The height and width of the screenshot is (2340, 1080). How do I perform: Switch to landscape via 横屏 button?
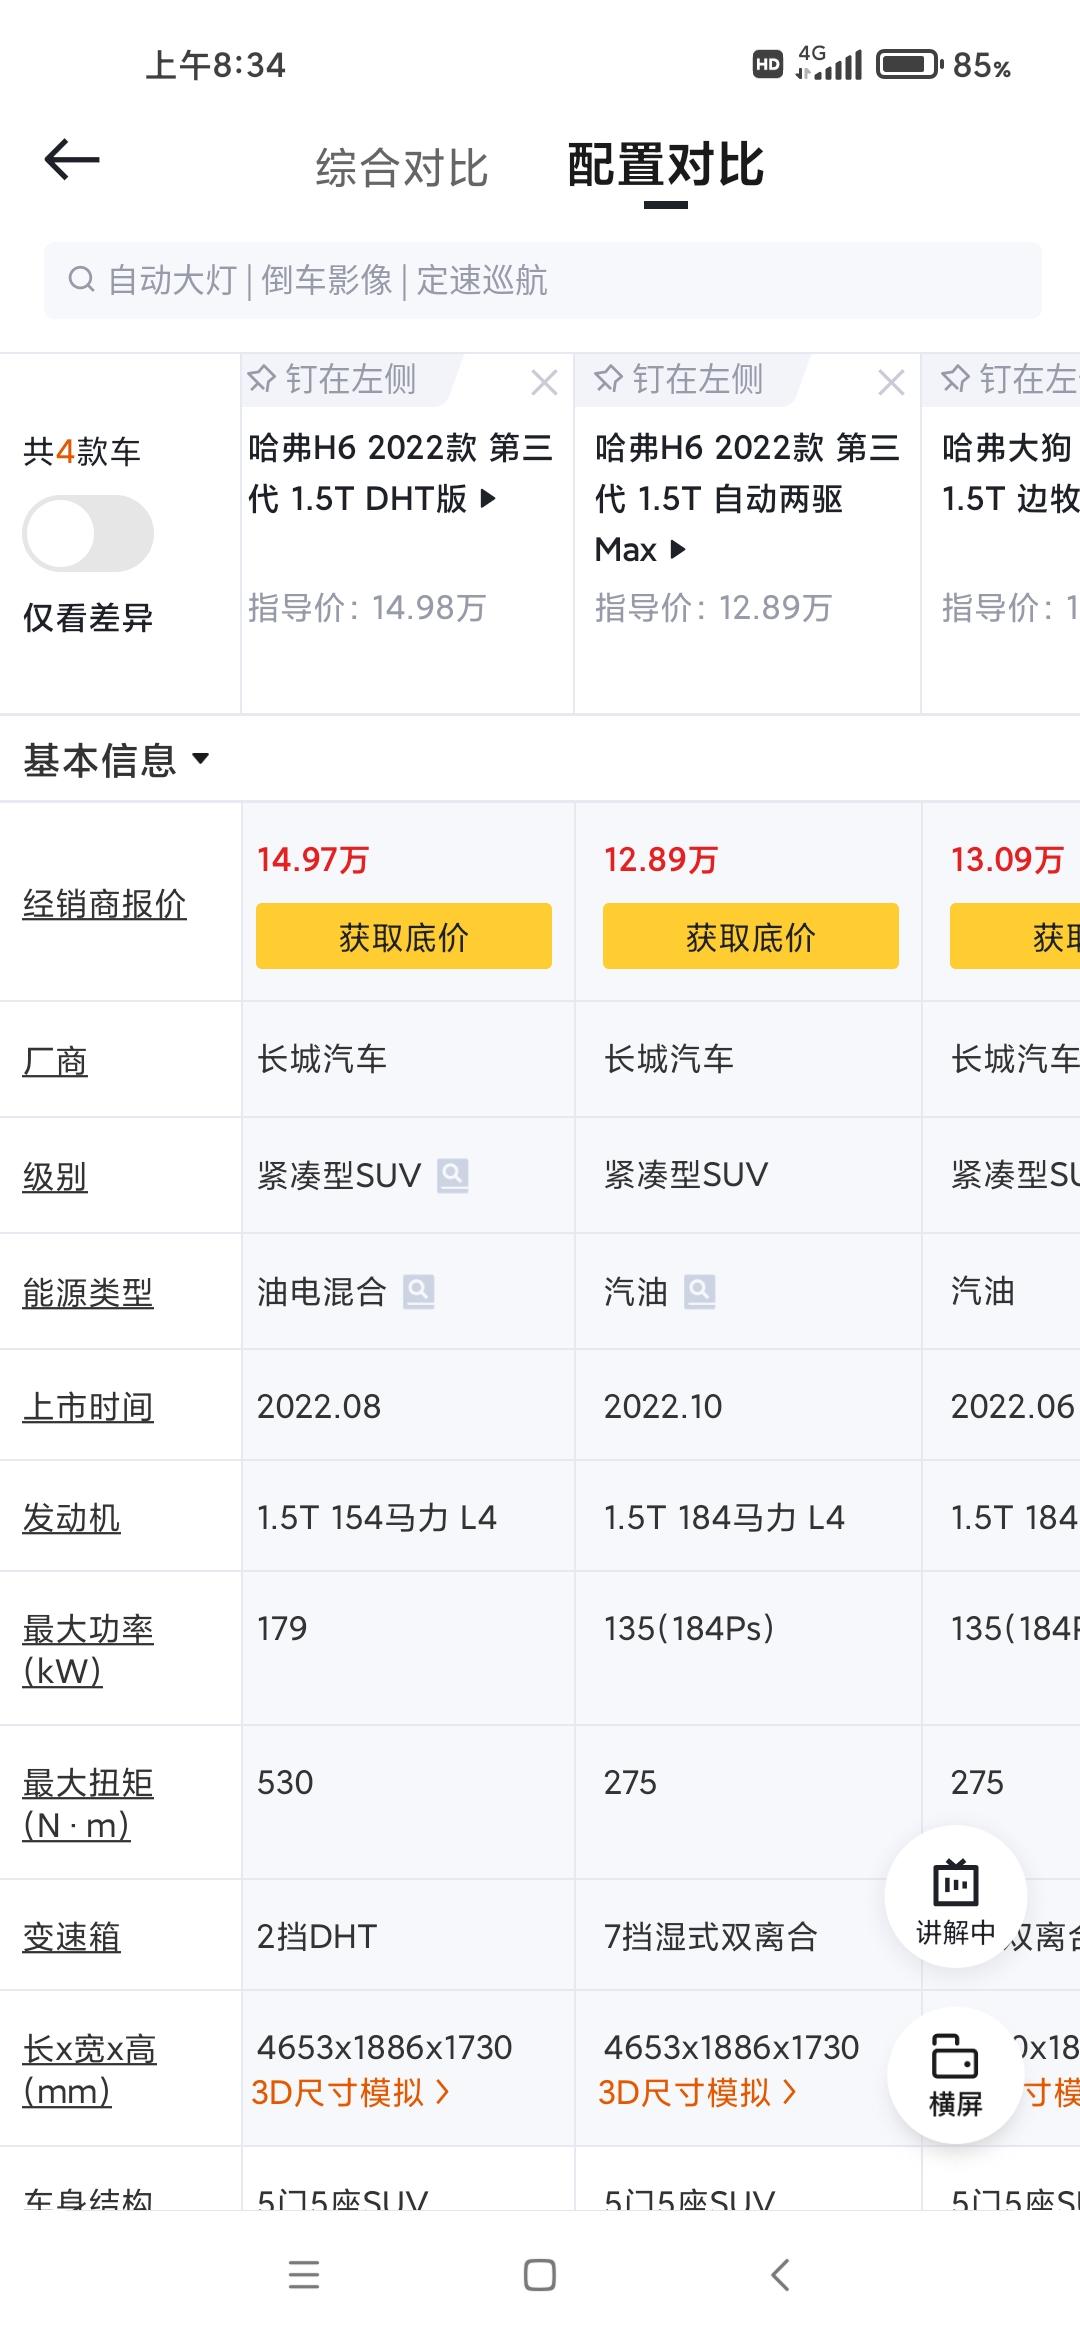point(956,2074)
